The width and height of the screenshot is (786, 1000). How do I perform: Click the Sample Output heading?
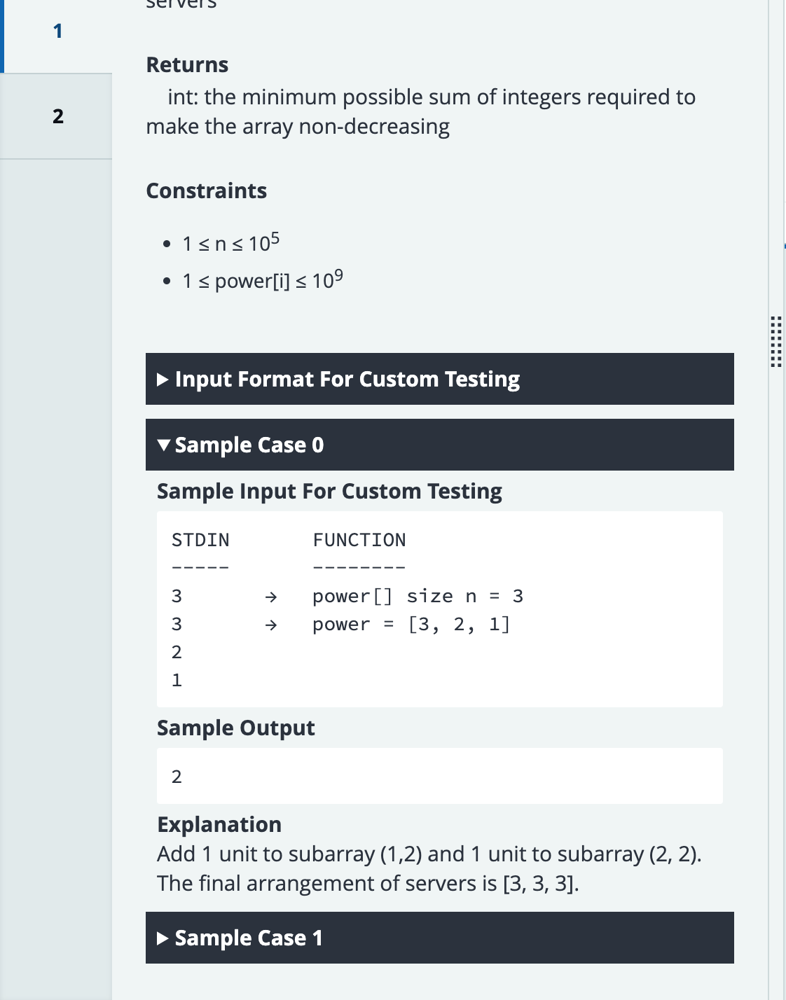[235, 728]
